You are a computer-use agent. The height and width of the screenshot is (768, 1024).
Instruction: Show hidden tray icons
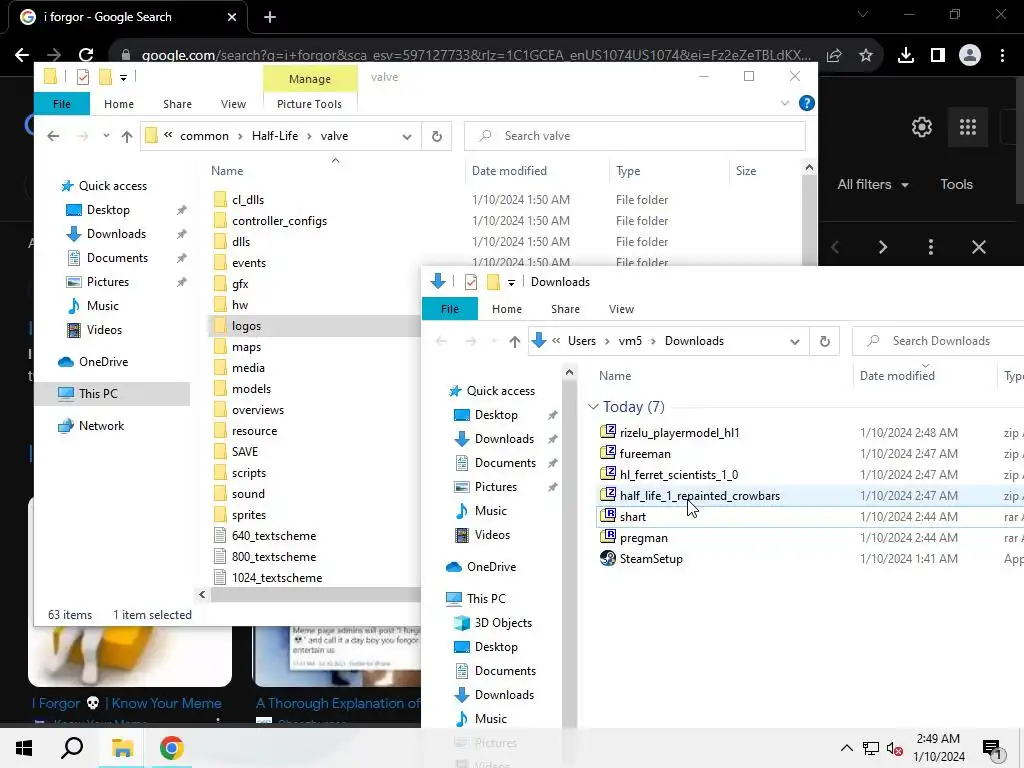pyautogui.click(x=846, y=748)
